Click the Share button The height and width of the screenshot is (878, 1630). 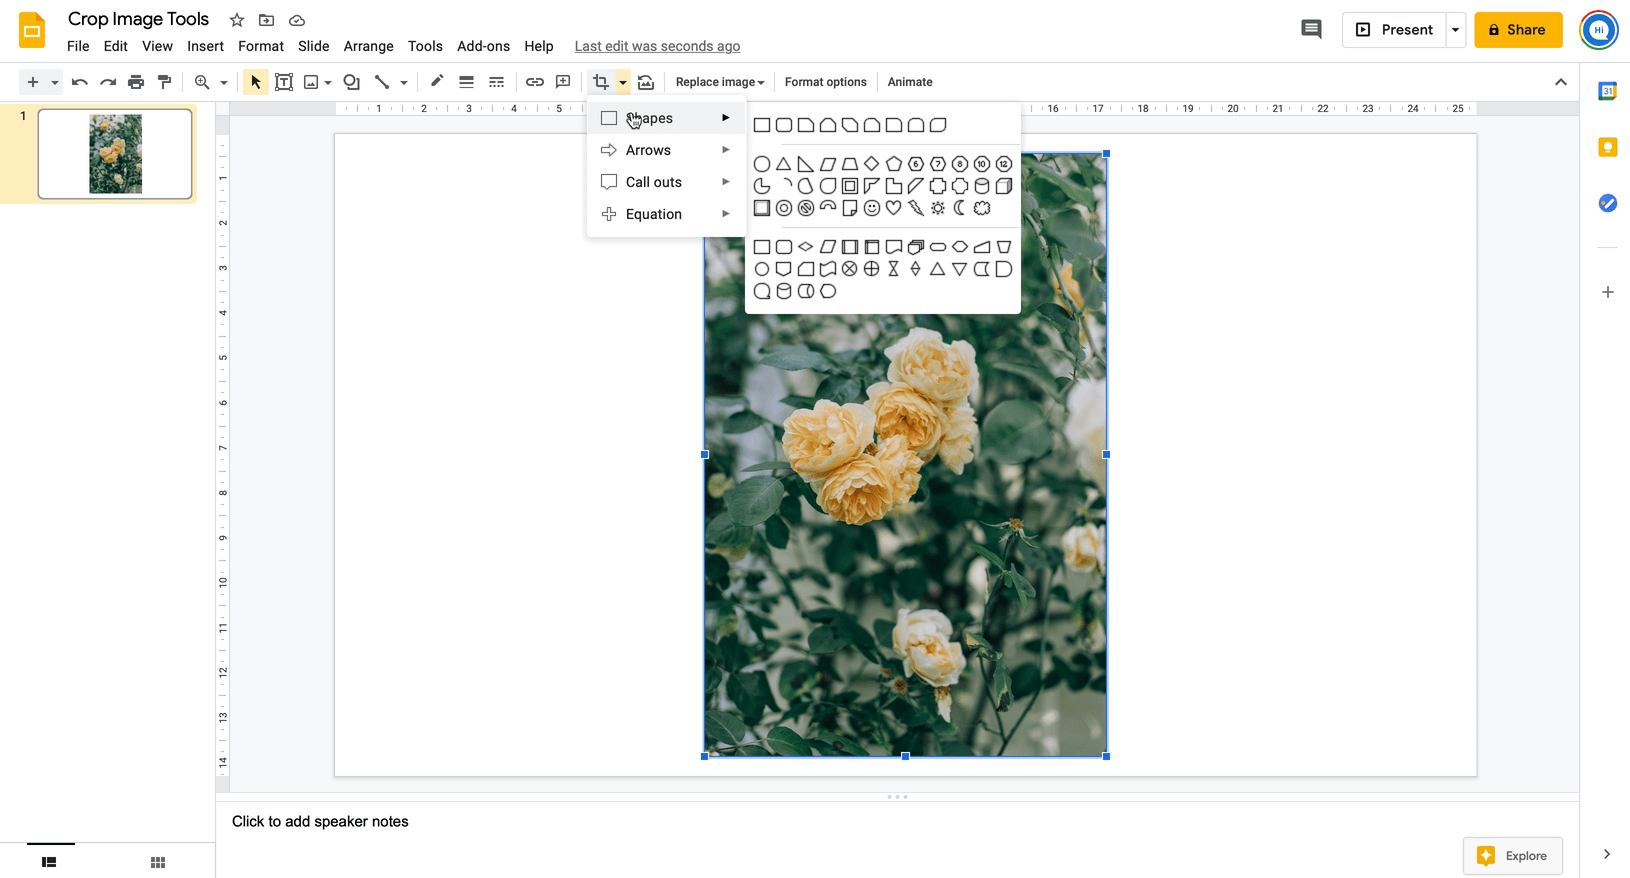point(1518,30)
